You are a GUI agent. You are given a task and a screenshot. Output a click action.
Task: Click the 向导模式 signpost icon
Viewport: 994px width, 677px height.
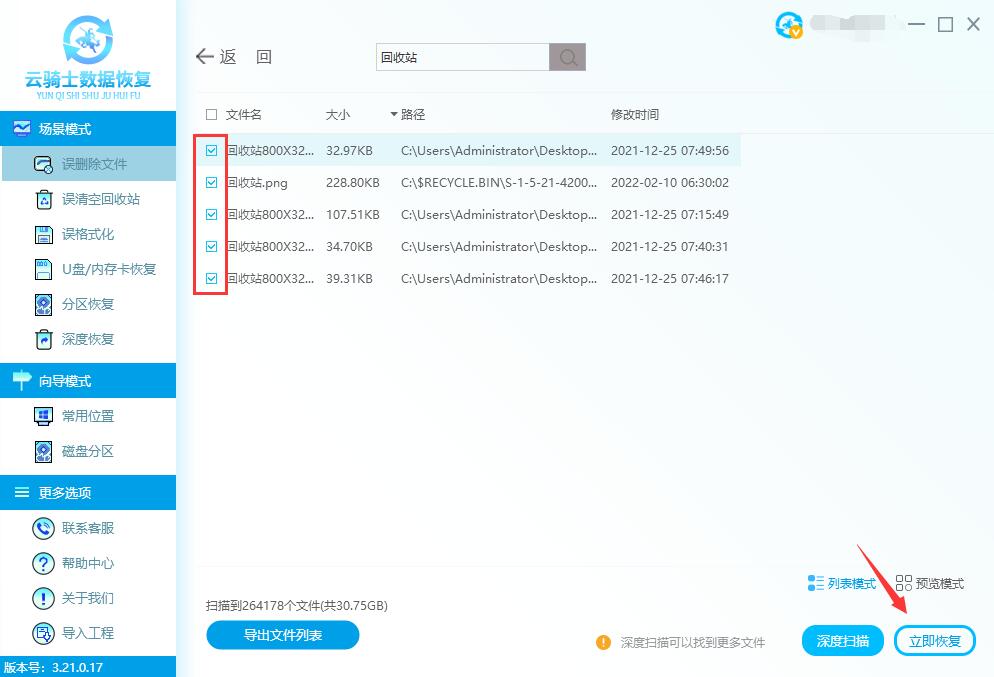point(22,380)
